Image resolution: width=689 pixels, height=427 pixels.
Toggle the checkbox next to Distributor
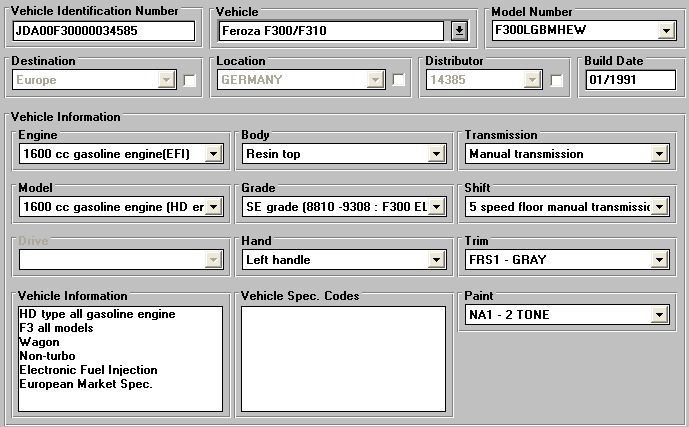[x=556, y=80]
